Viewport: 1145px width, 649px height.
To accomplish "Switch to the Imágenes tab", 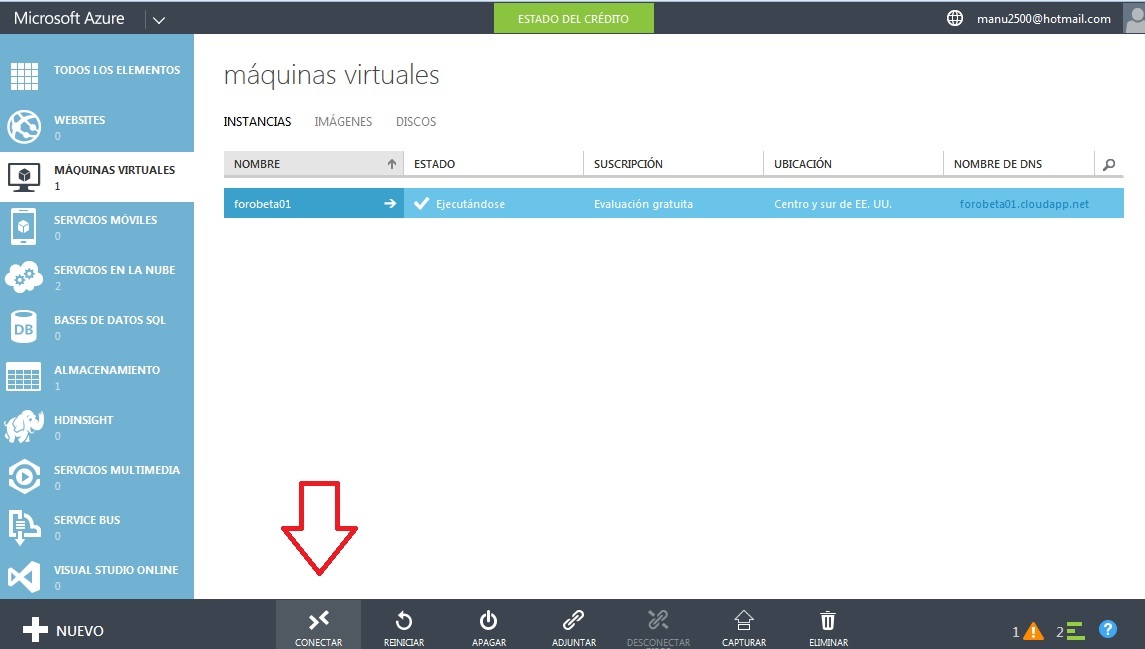I will pos(343,121).
